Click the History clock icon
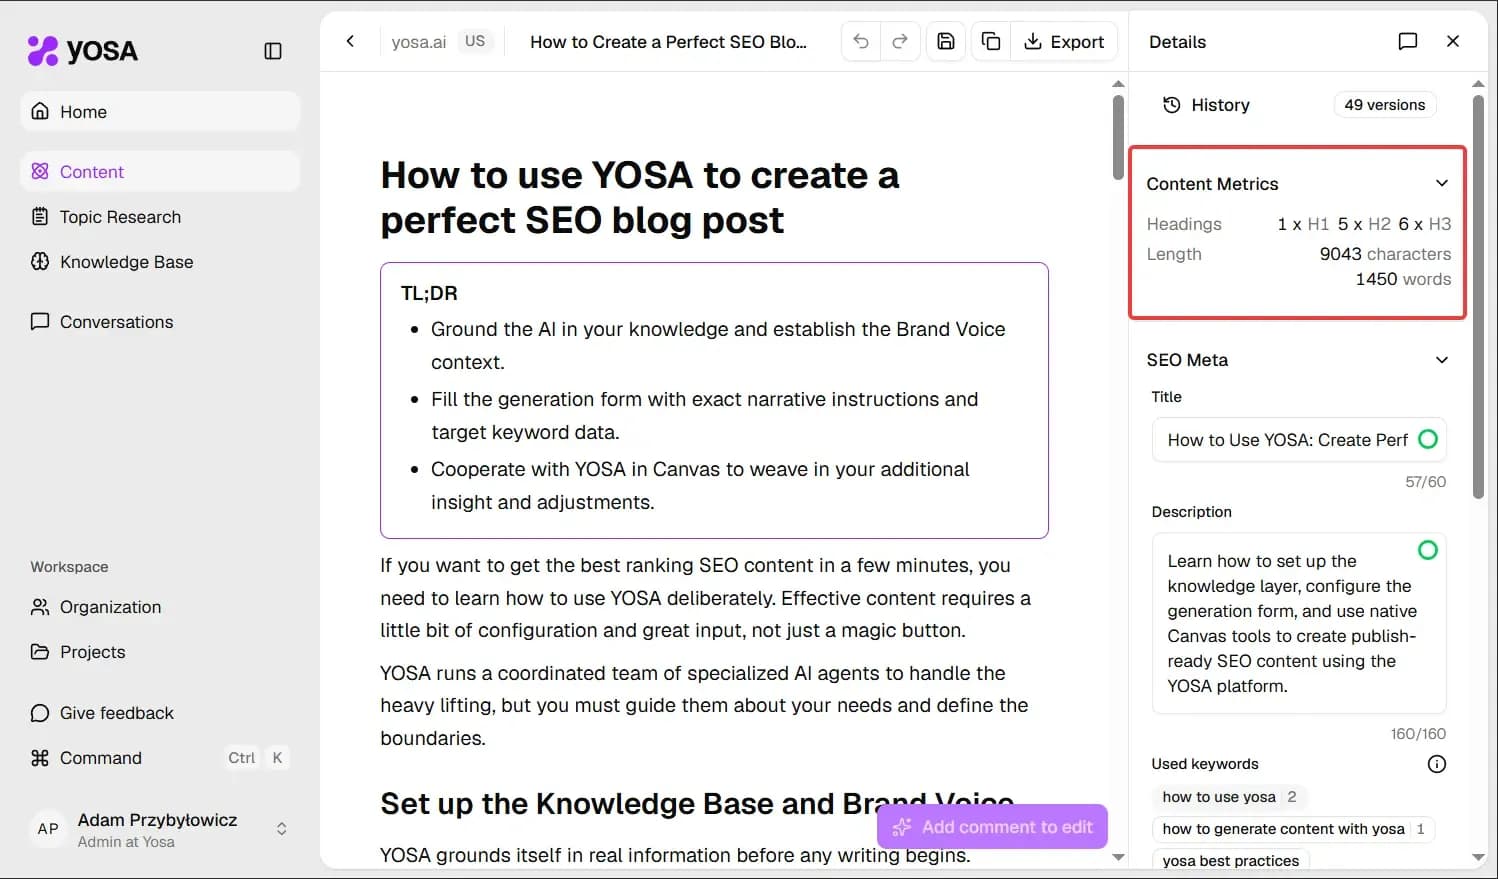The height and width of the screenshot is (879, 1498). 1172,105
